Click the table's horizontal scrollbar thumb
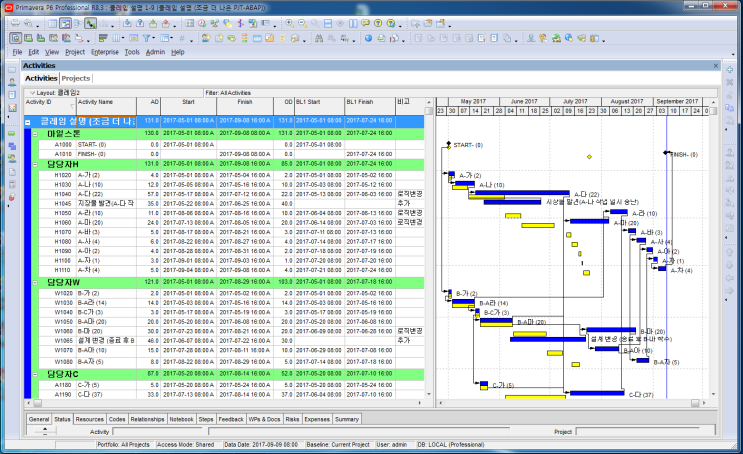Image resolution: width=743 pixels, height=454 pixels. pyautogui.click(x=37, y=403)
